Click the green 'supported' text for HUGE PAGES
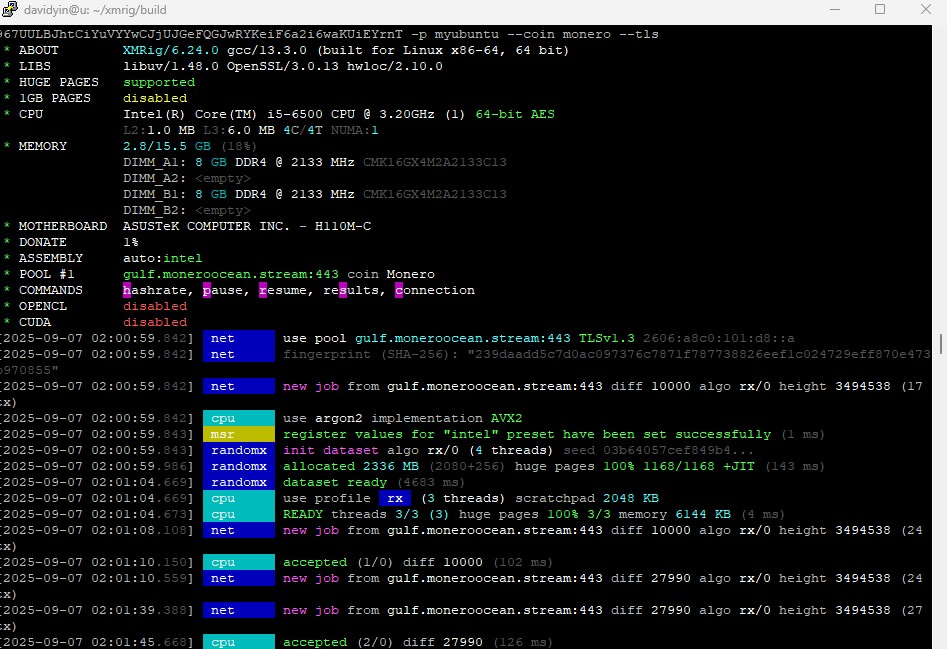 click(x=159, y=82)
